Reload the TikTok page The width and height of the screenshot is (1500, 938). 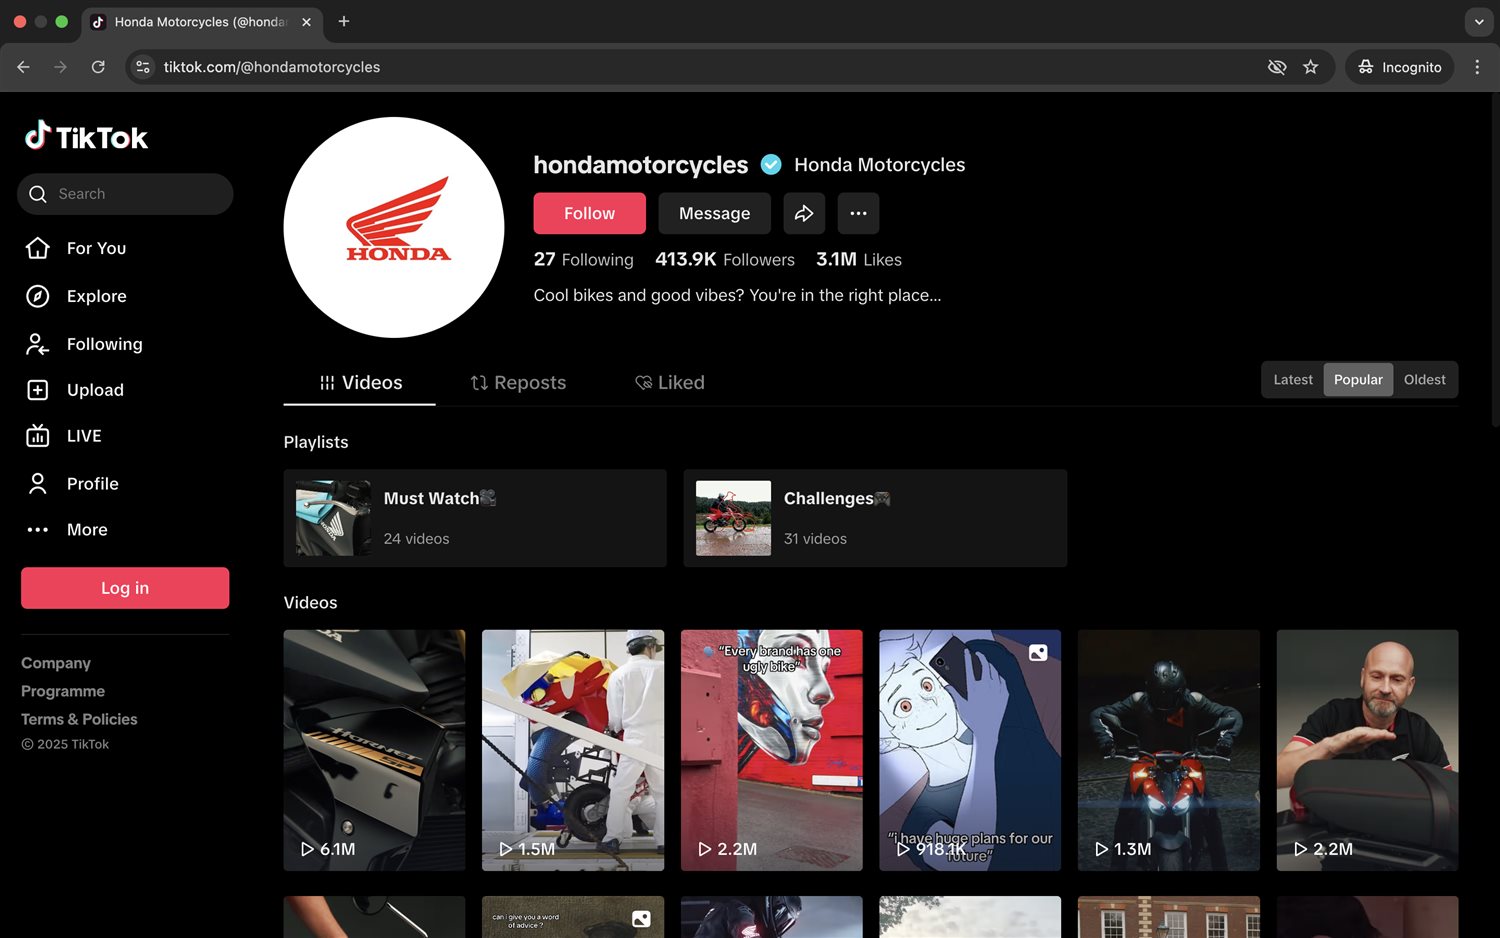pos(98,67)
